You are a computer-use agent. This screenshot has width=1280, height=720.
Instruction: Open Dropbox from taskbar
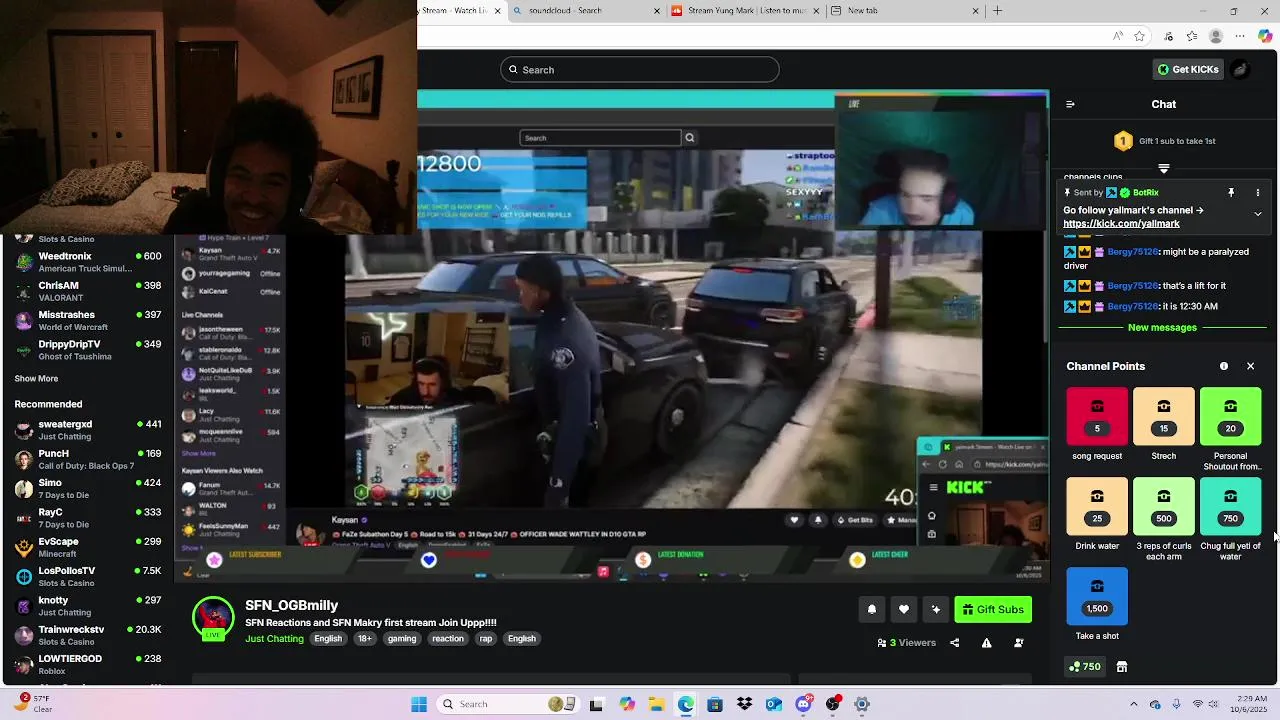744,704
